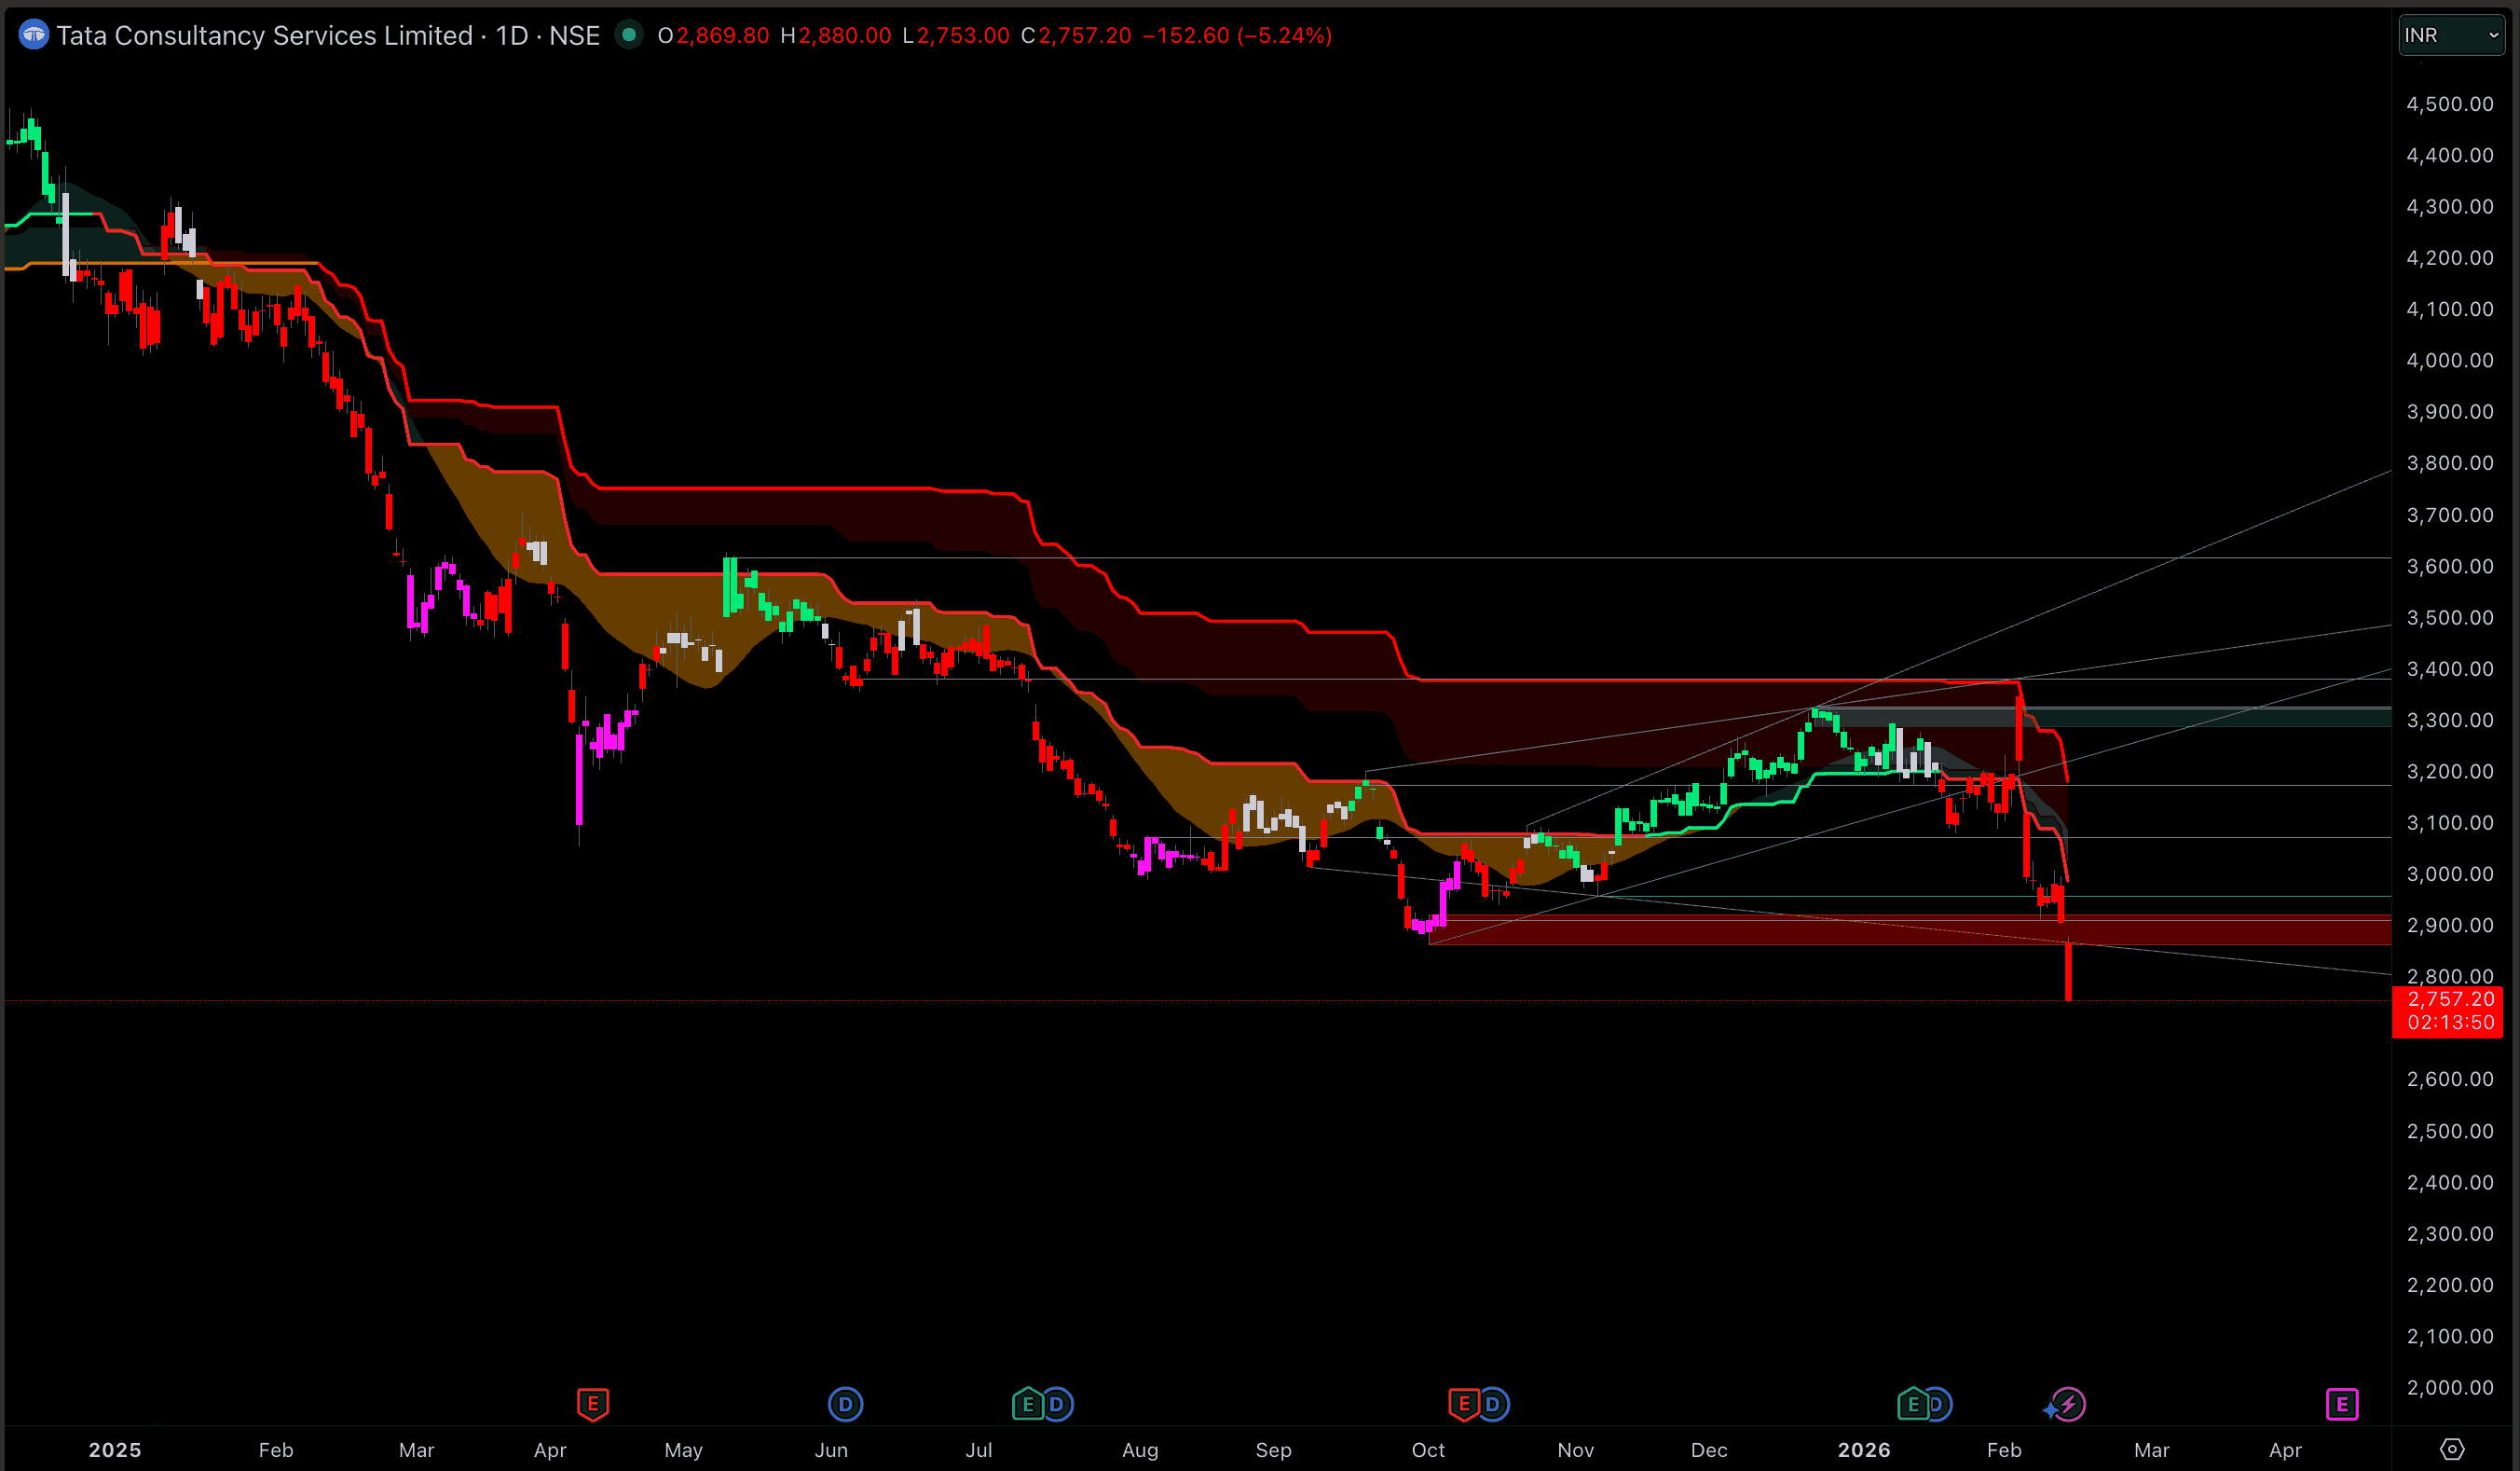Viewport: 2520px width, 1471px height.
Task: Click the October dividend D marker
Action: click(x=1493, y=1404)
